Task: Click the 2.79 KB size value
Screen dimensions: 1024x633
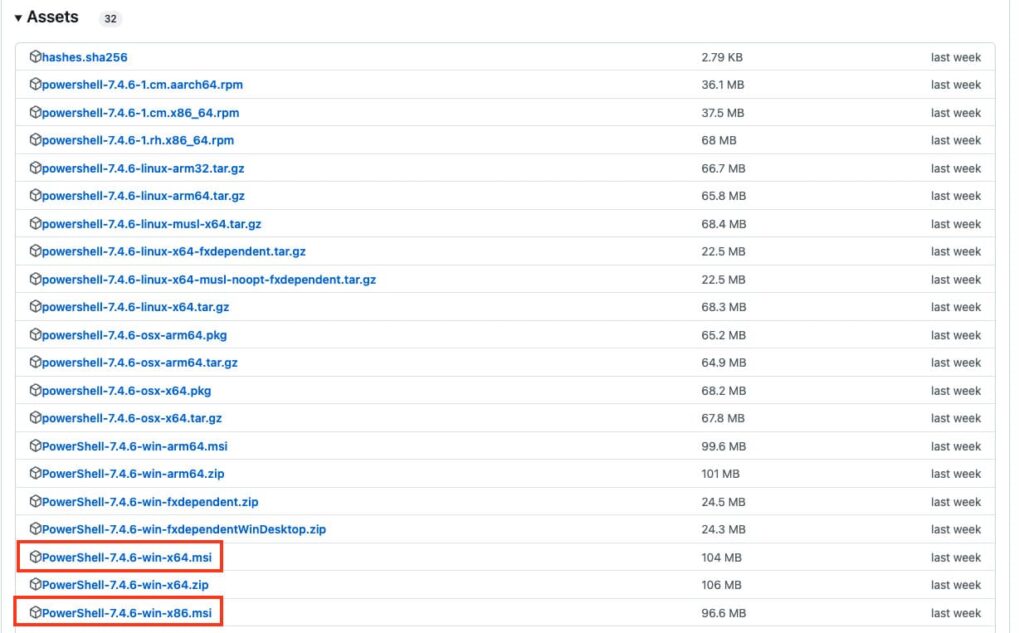Action: coord(722,57)
